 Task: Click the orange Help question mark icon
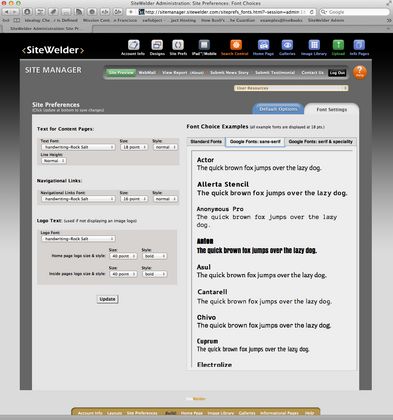point(360,72)
